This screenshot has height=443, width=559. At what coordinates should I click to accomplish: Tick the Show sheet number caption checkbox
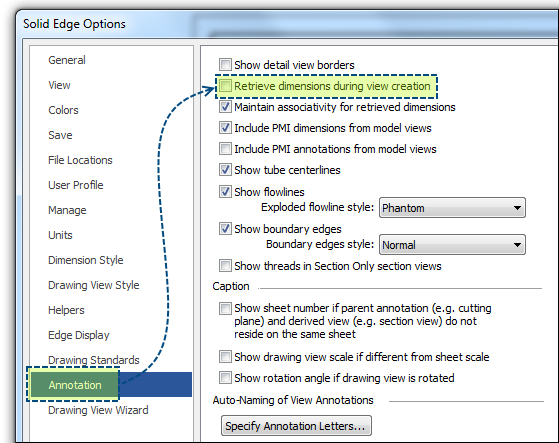click(225, 308)
